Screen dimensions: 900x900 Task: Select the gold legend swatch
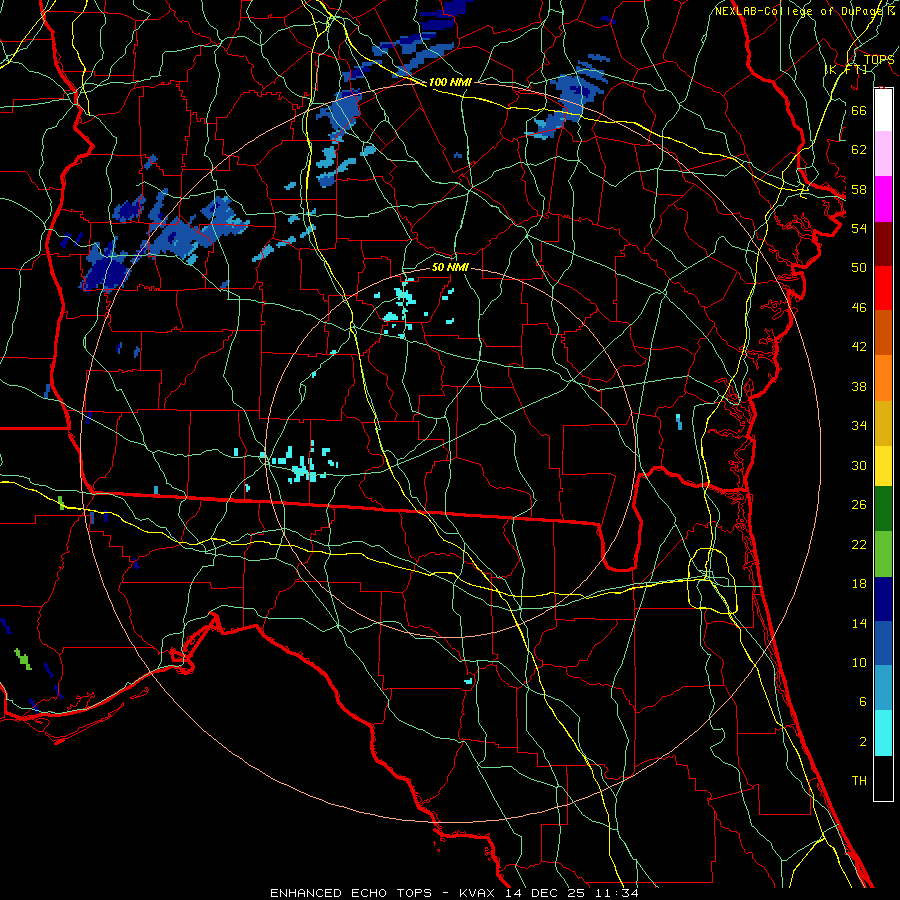[883, 423]
